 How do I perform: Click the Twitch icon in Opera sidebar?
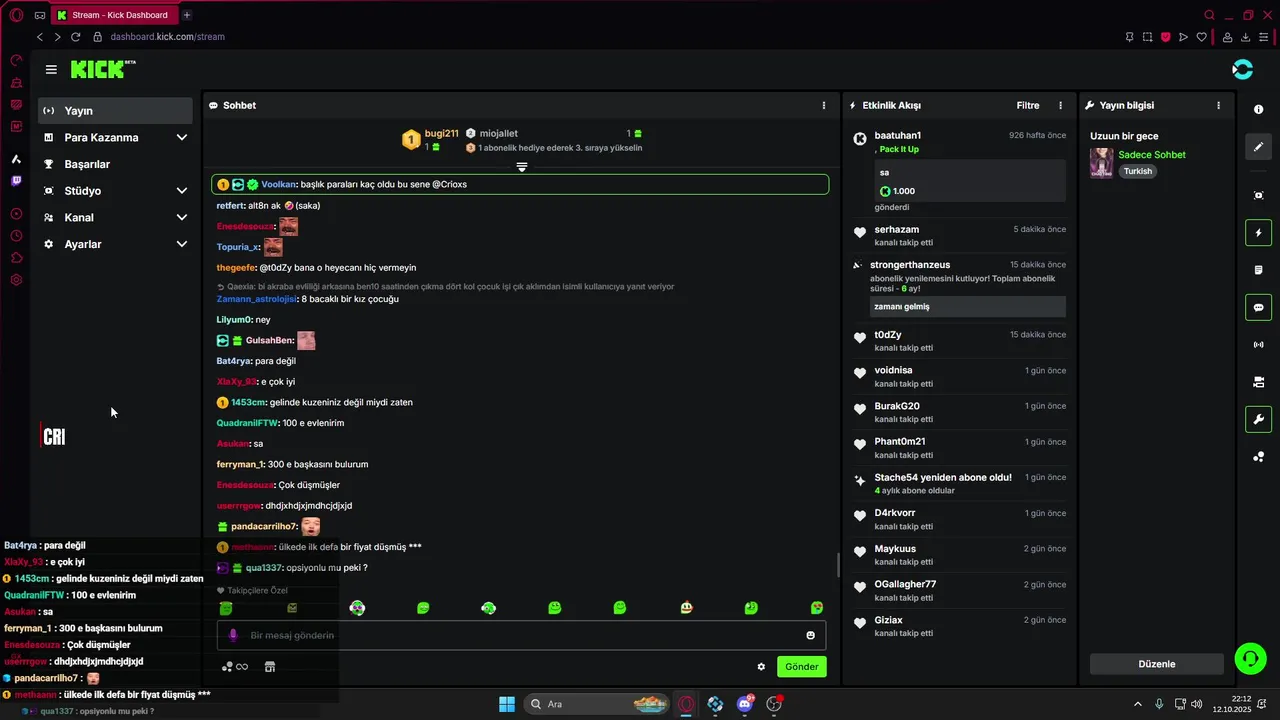pyautogui.click(x=16, y=181)
